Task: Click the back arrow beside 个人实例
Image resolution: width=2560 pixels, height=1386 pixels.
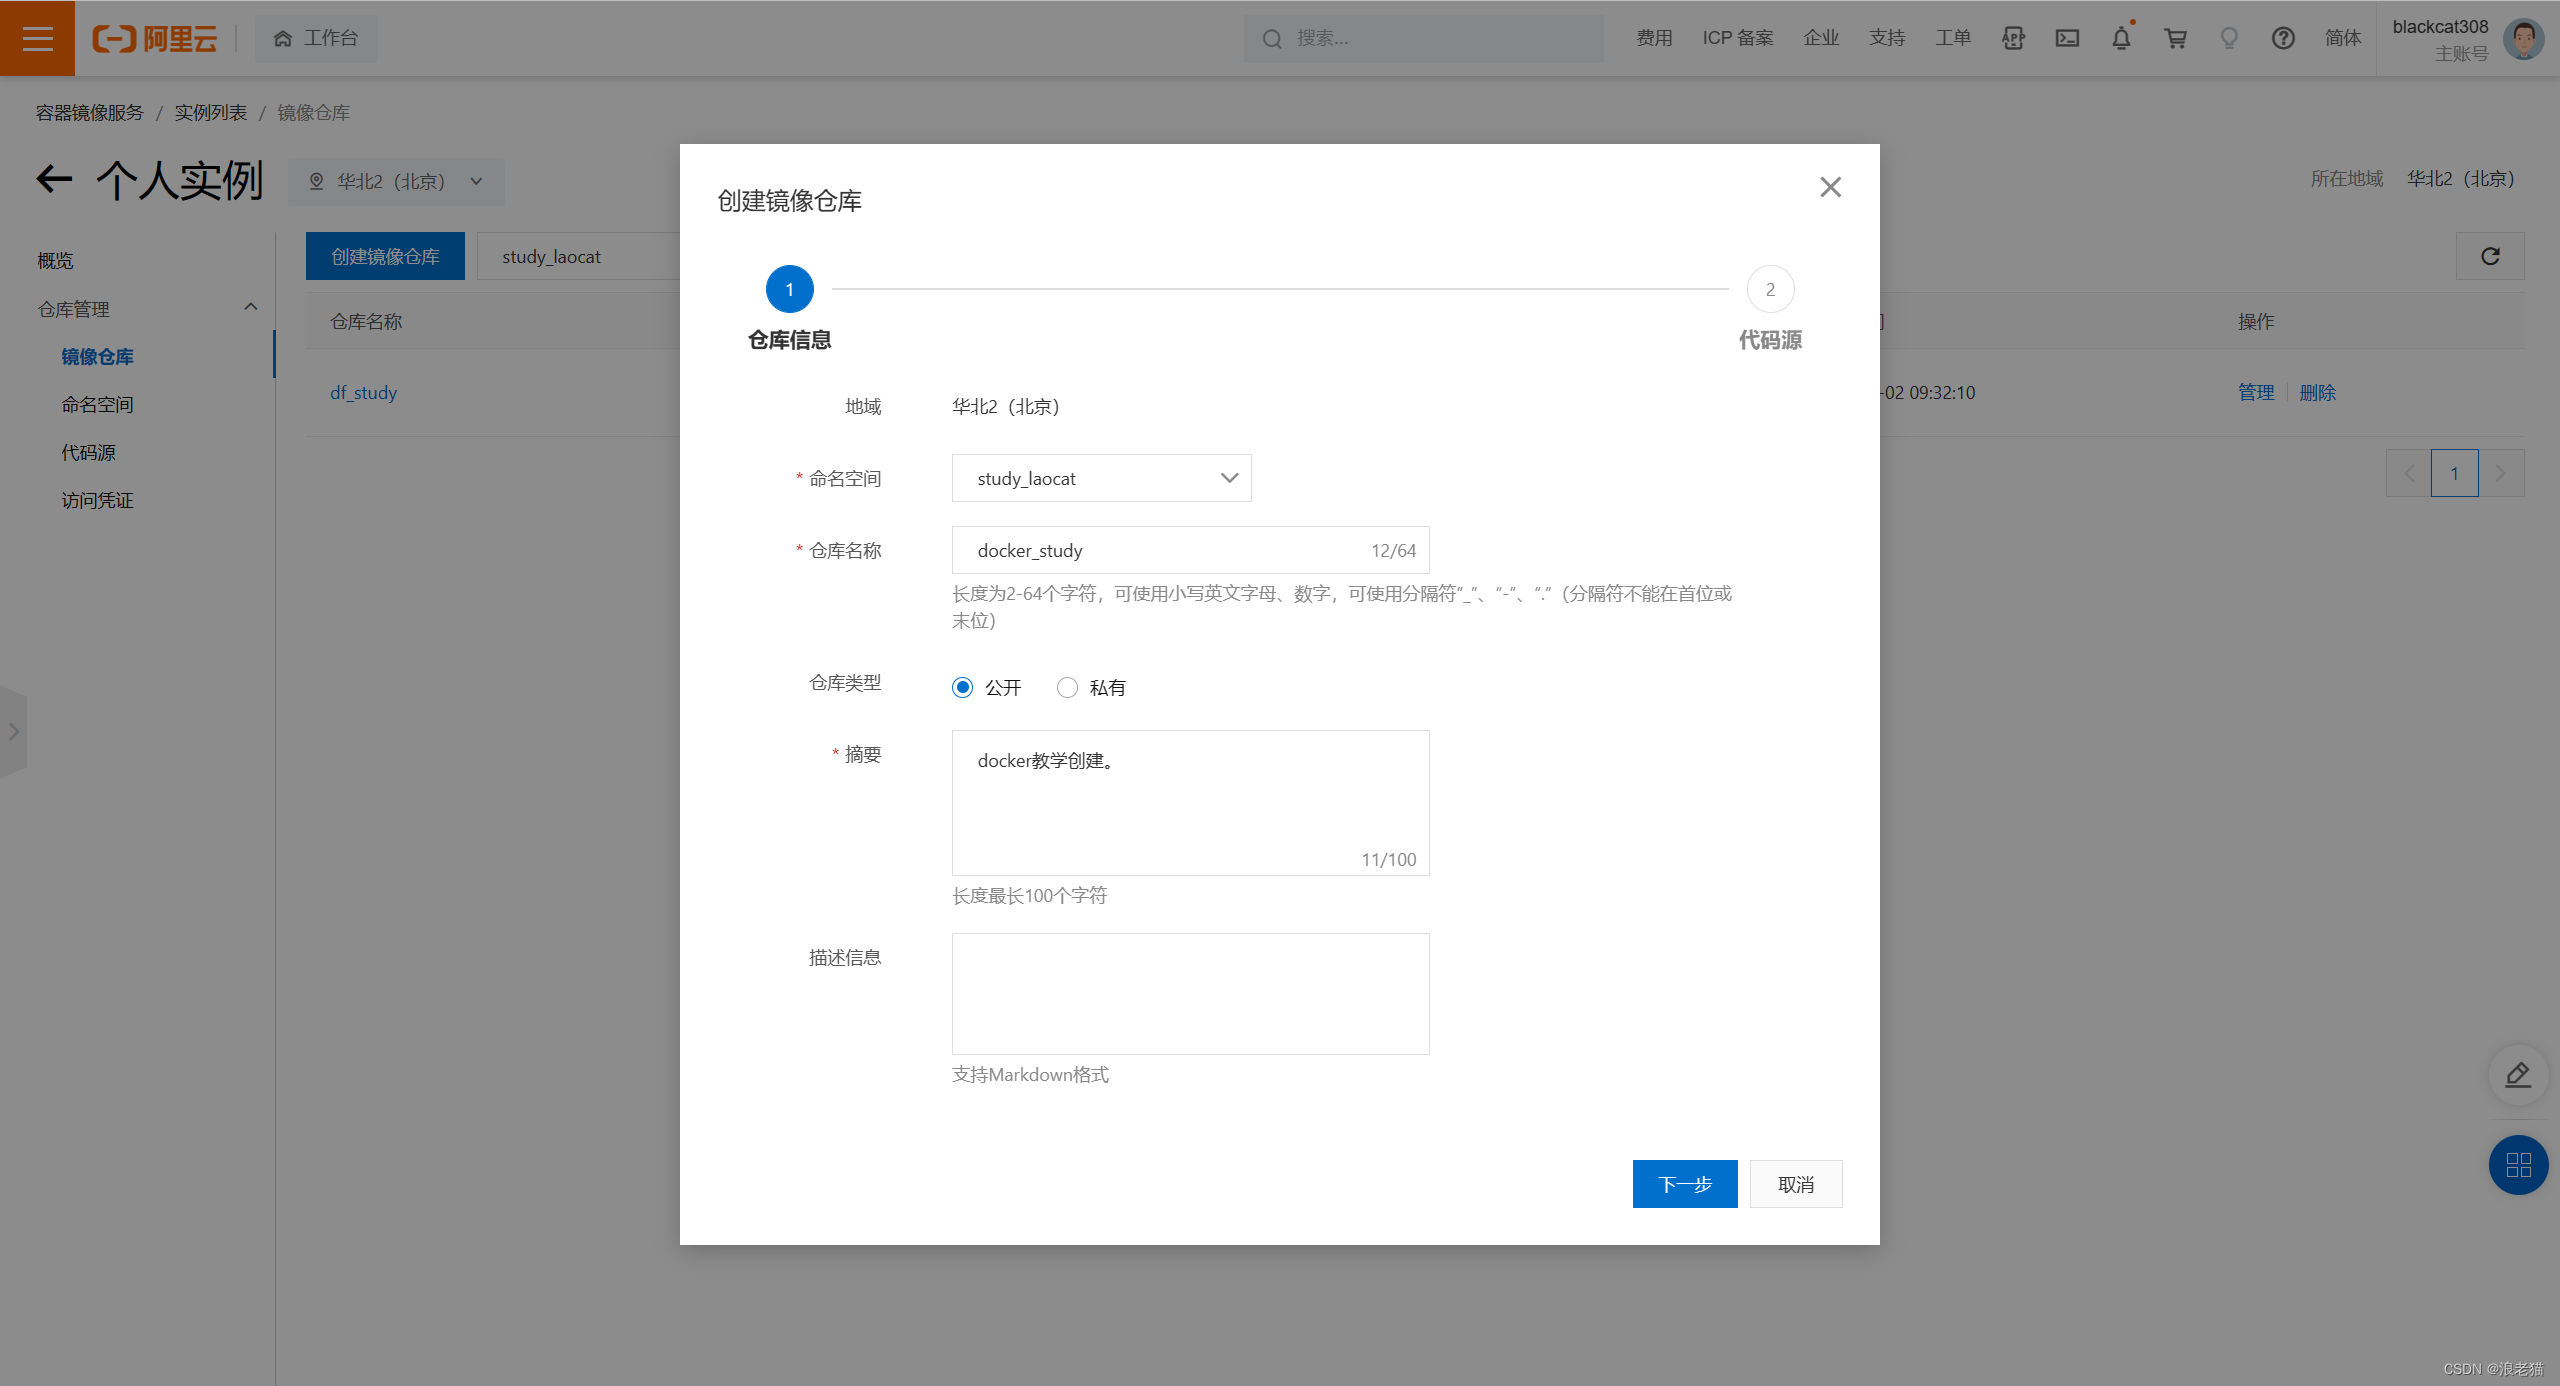Action: (55, 180)
